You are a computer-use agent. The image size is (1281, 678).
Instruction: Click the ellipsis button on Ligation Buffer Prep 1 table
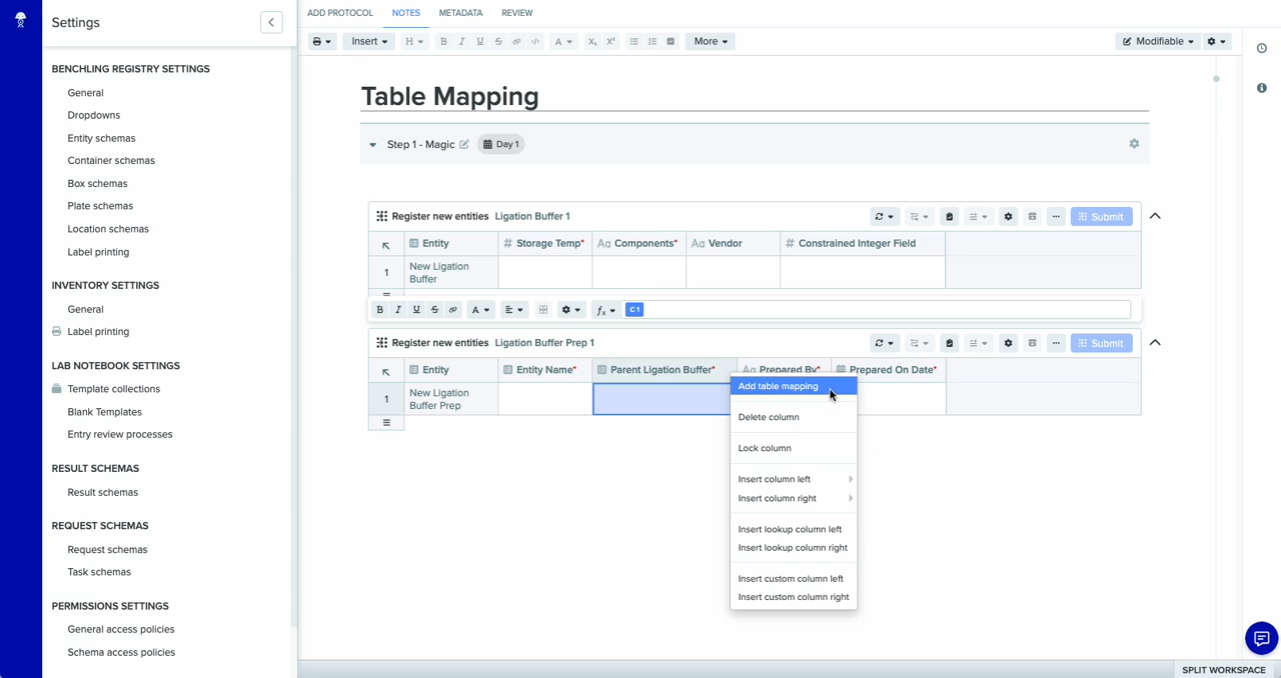(x=1056, y=343)
